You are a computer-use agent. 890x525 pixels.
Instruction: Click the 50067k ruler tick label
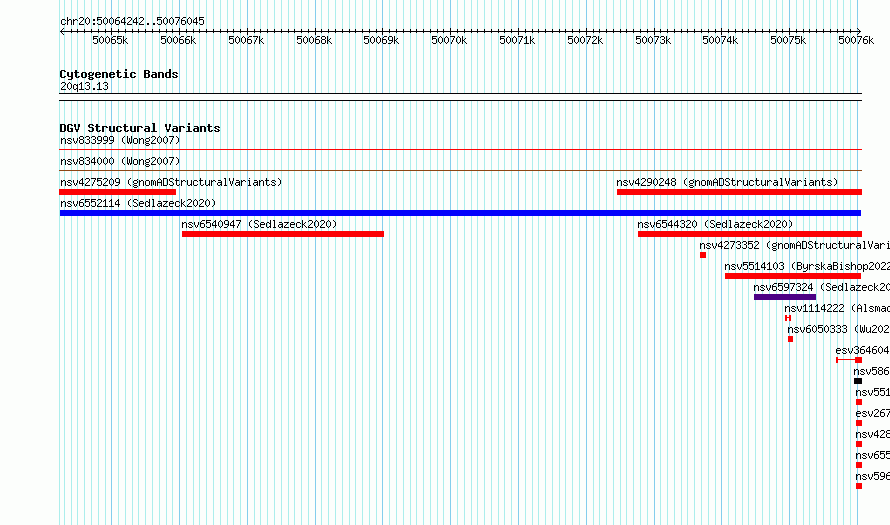[x=246, y=40]
